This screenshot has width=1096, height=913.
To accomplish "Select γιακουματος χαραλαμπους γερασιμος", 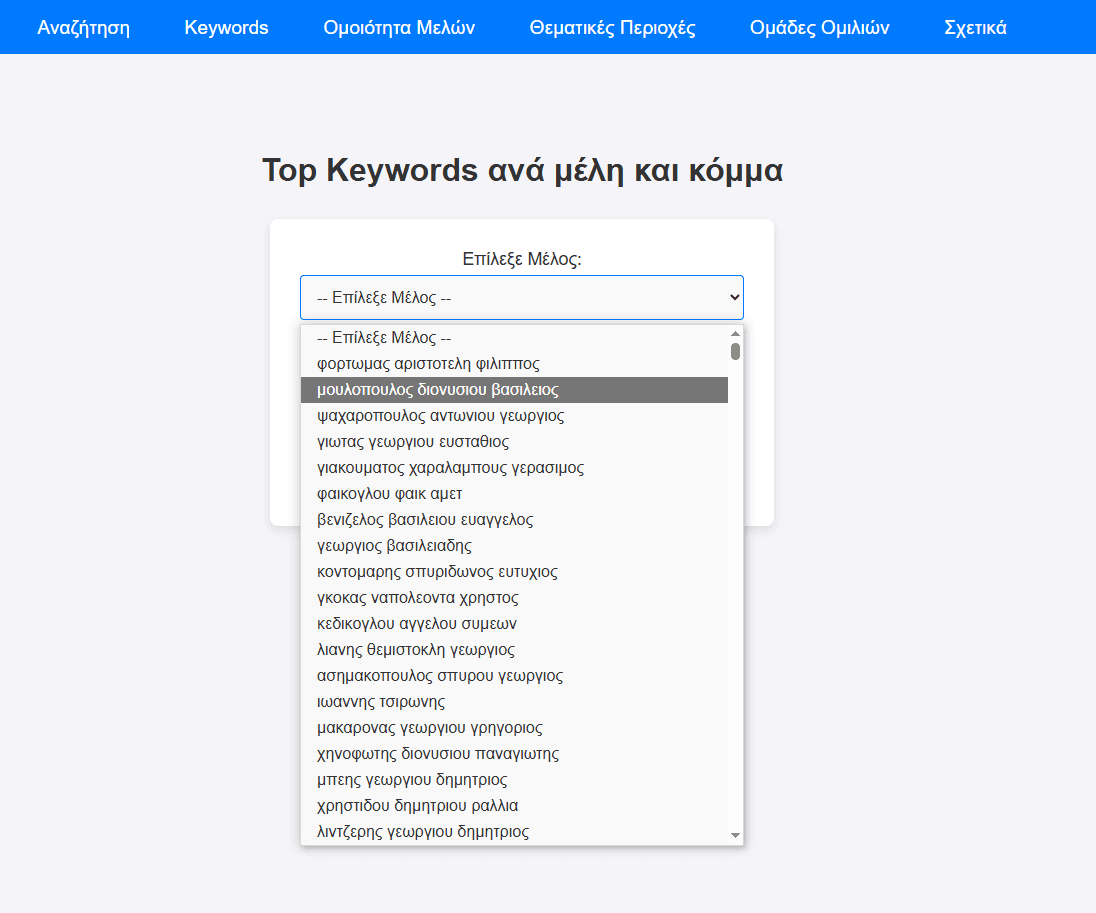I will pyautogui.click(x=514, y=468).
